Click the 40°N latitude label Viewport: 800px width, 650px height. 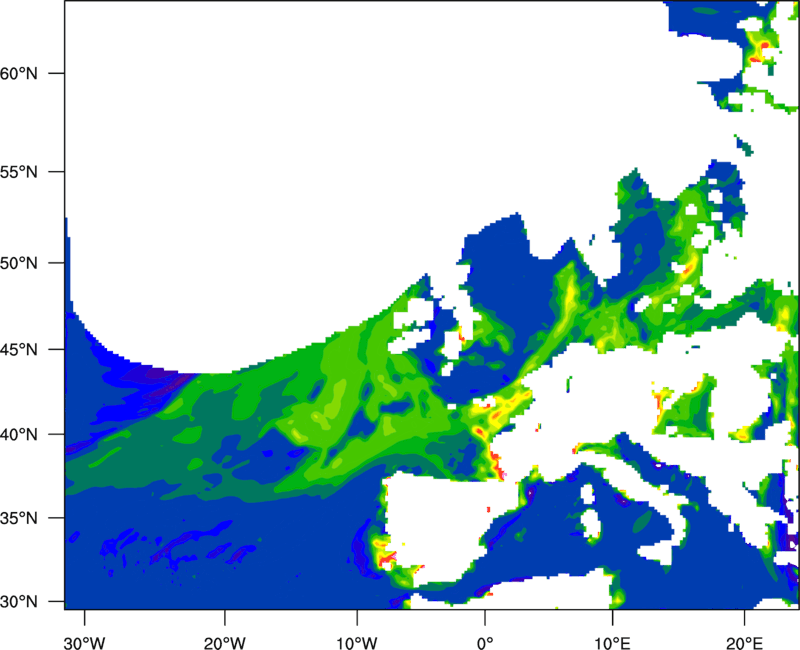(19, 435)
